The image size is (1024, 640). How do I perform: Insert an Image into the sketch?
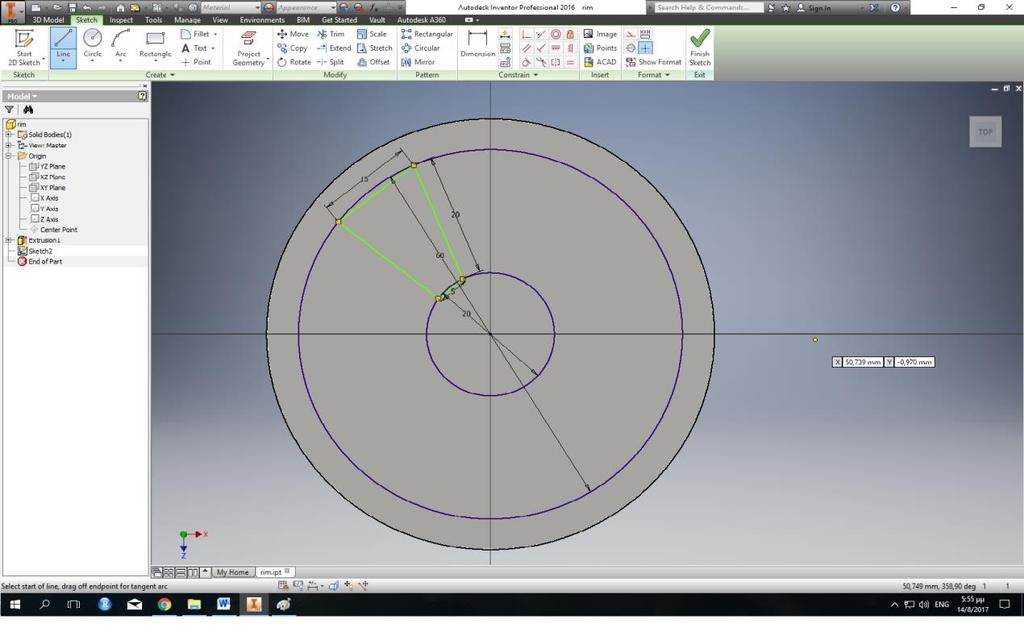coord(600,34)
